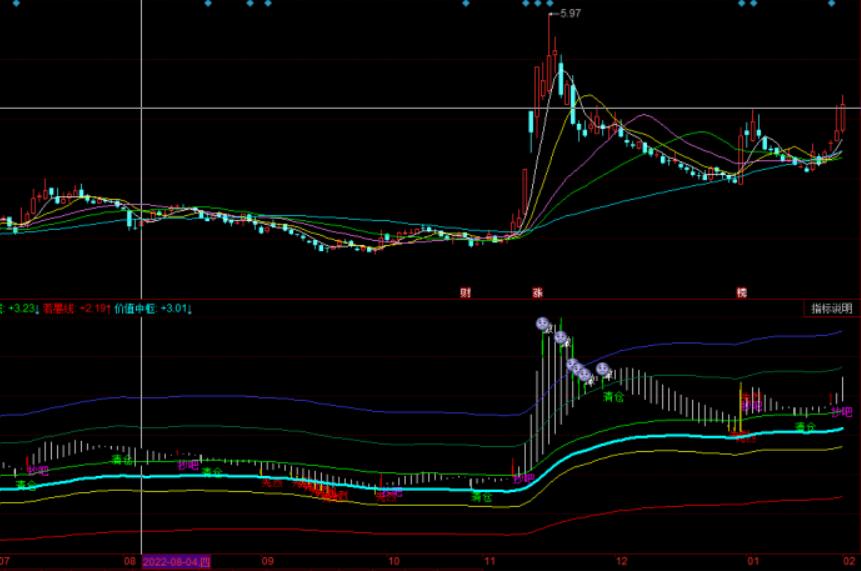Click the 指标说明 button
The image size is (861, 571).
(x=831, y=309)
